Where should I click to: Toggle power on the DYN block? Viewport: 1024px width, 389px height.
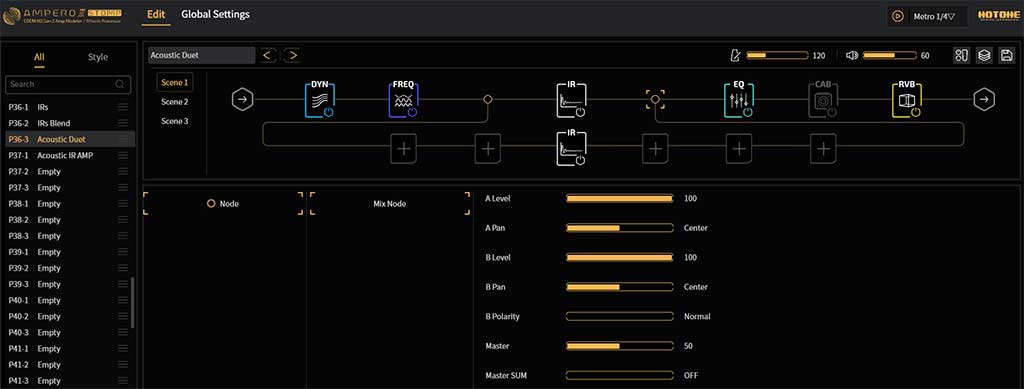click(328, 112)
